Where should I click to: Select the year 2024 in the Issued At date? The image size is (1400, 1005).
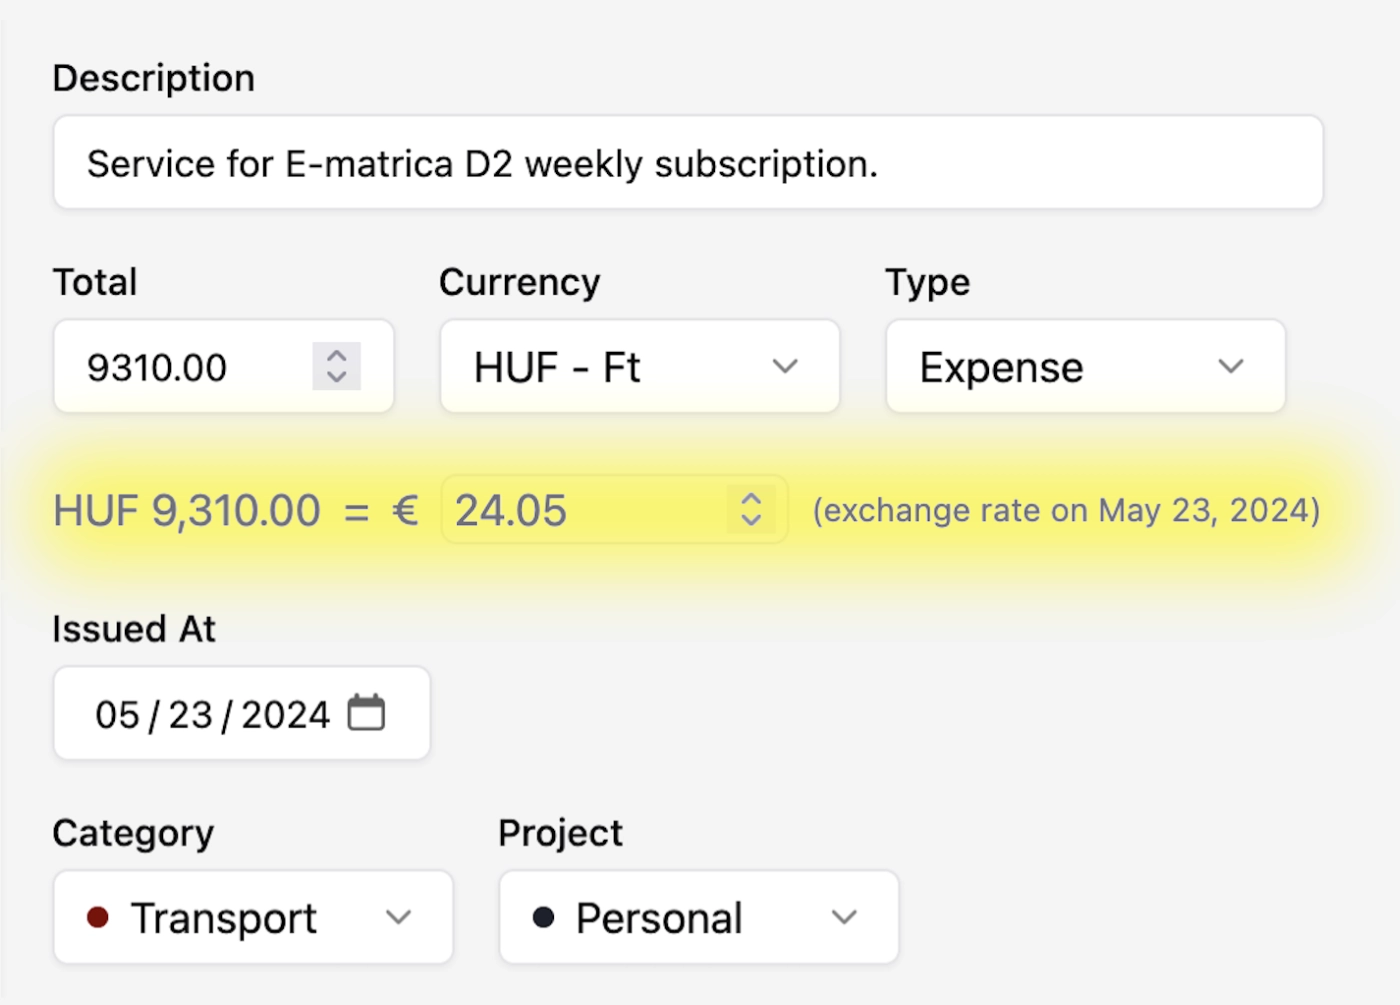[x=285, y=715]
